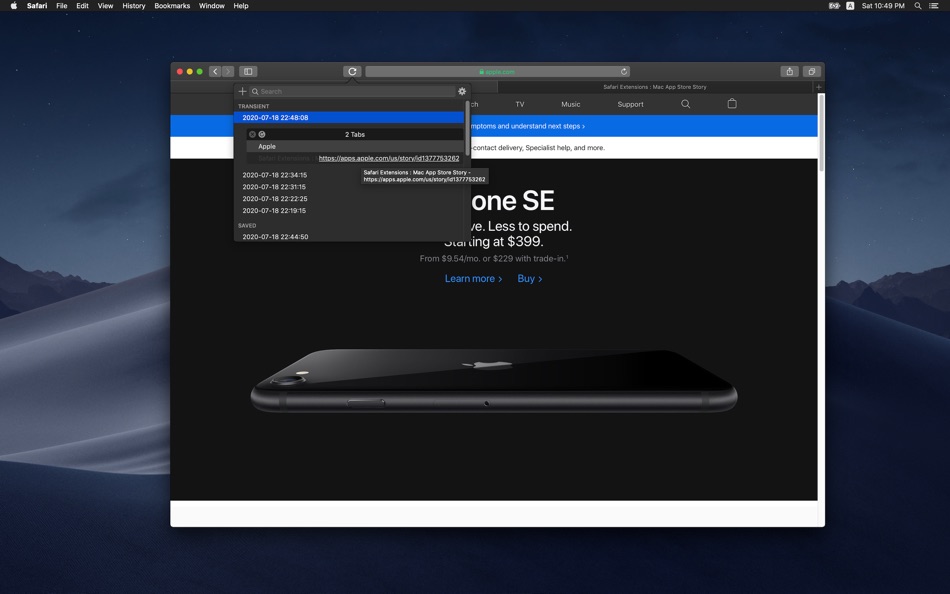Open the apps.apple.com story link
Image resolution: width=950 pixels, height=594 pixels.
(389, 158)
